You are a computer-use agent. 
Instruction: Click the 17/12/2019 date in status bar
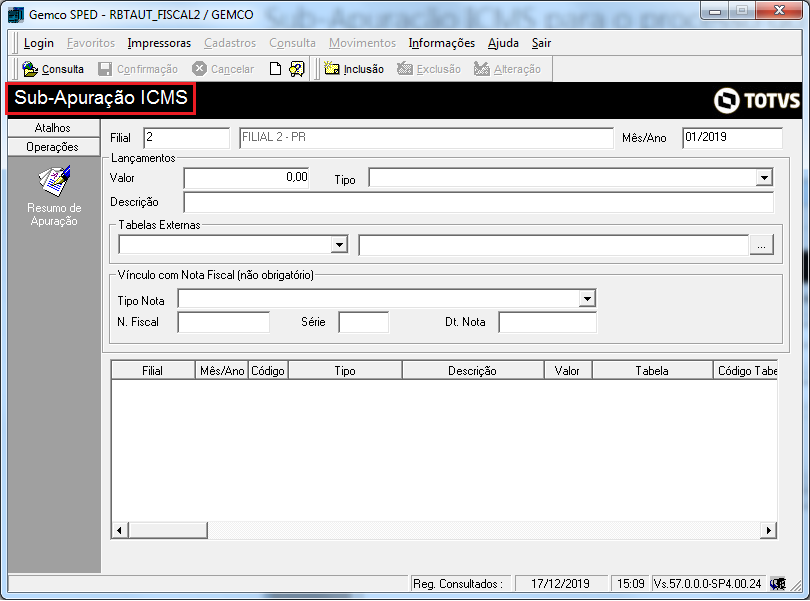(x=560, y=584)
